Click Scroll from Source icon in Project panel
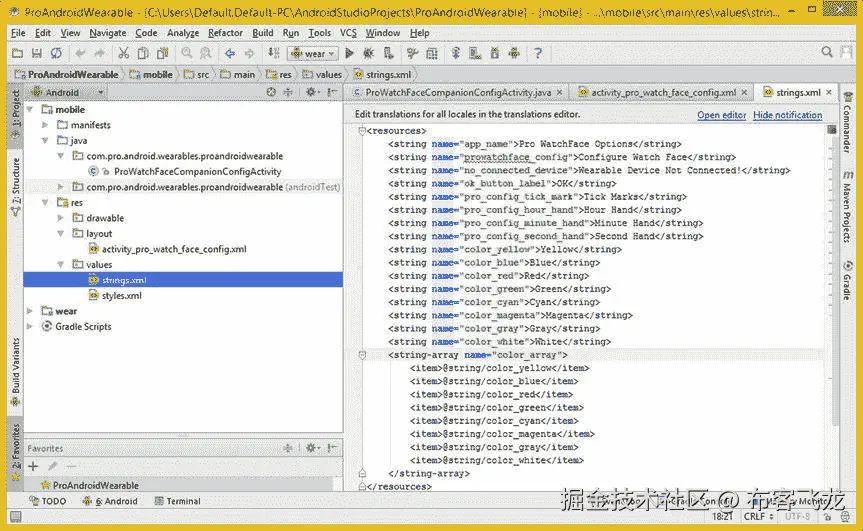Image resolution: width=863 pixels, height=531 pixels. (271, 92)
